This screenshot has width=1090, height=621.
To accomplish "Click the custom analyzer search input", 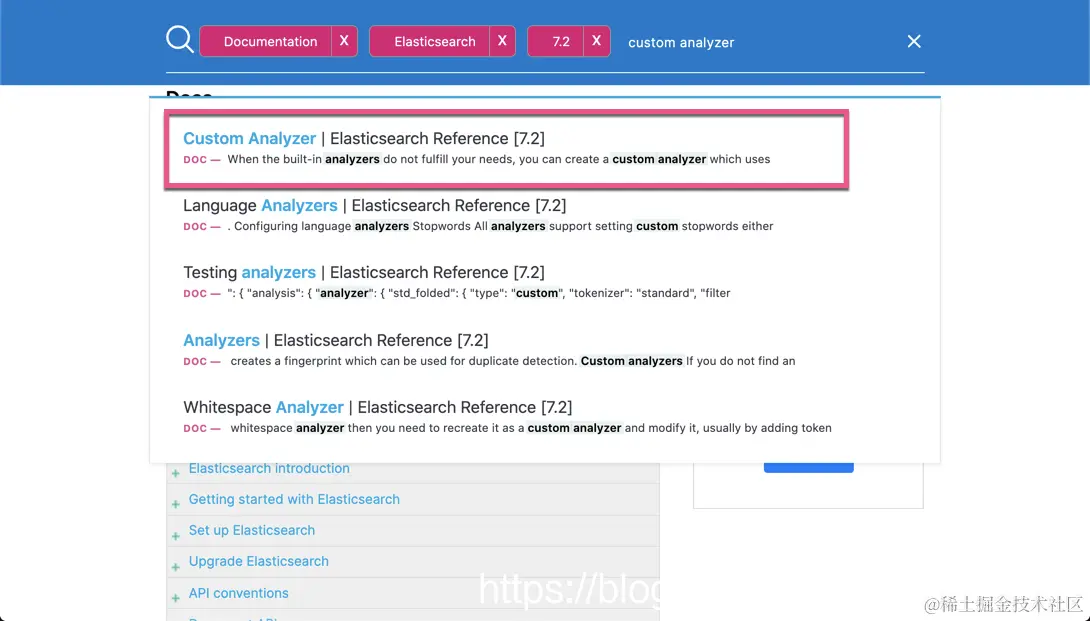I will tap(758, 42).
